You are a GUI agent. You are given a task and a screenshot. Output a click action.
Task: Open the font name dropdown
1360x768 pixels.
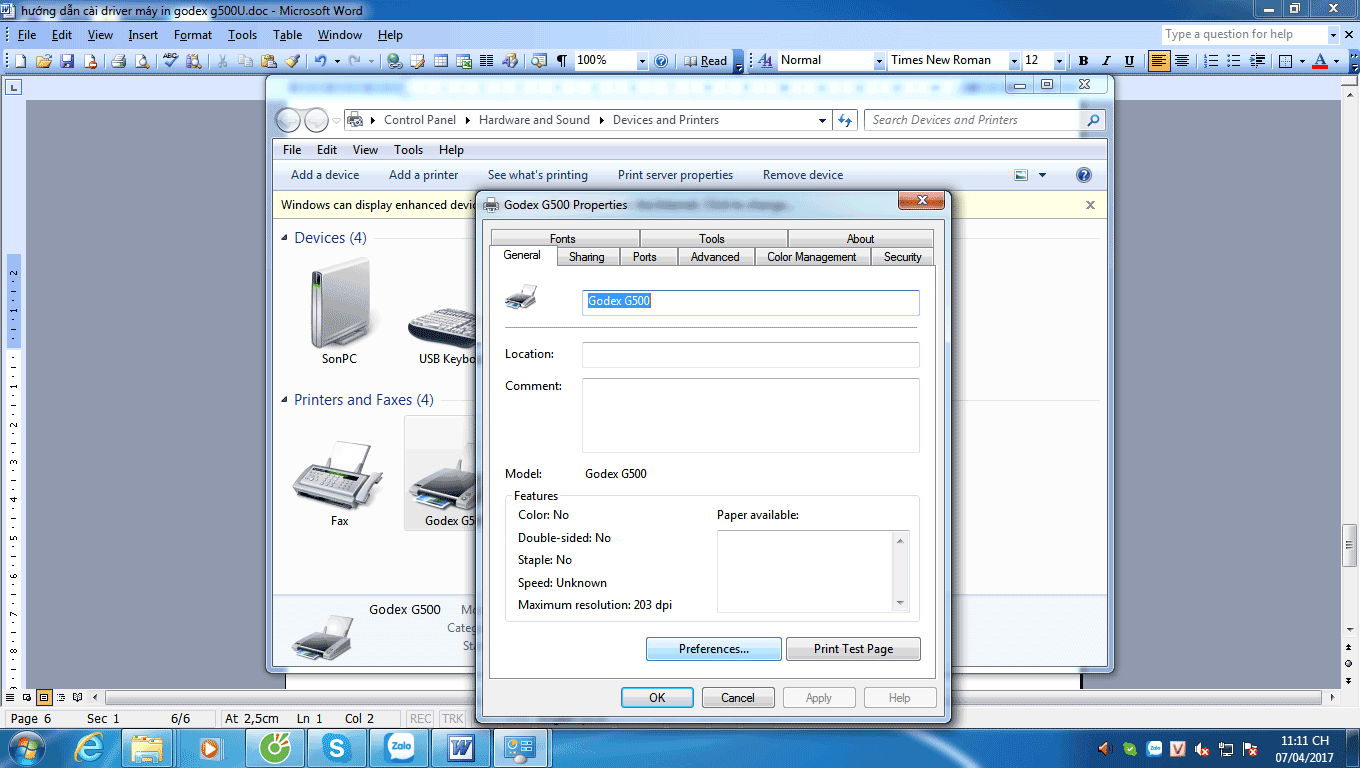click(1014, 61)
